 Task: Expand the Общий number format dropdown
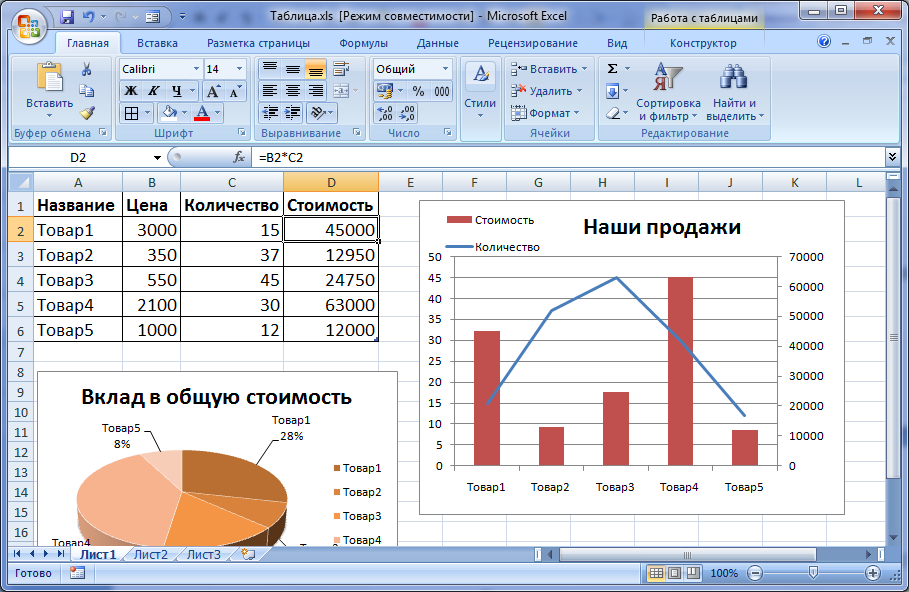point(445,69)
